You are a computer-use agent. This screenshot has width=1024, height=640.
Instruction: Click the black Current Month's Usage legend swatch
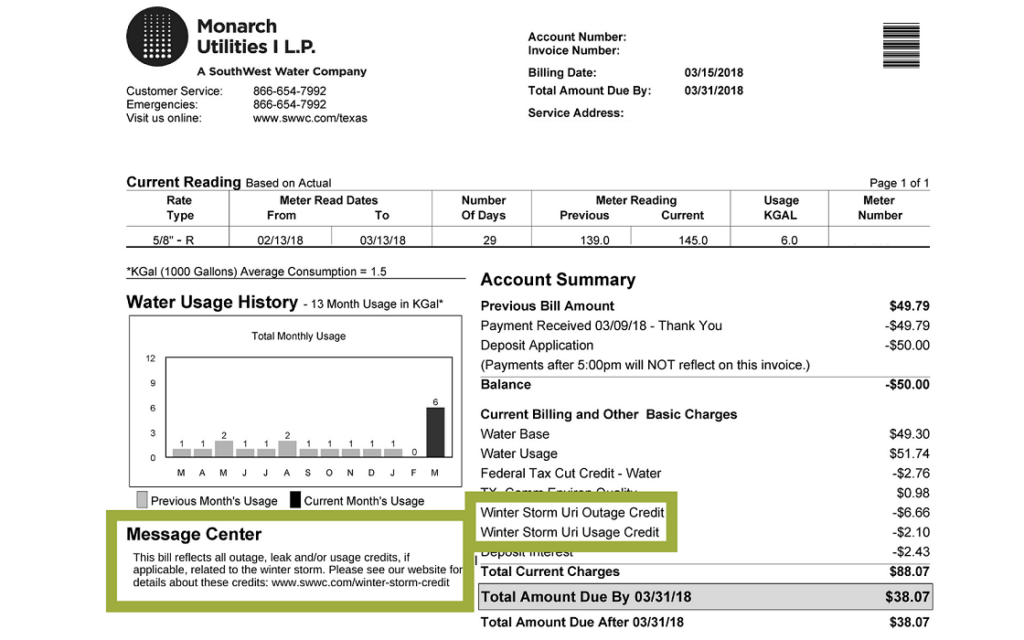tap(295, 500)
